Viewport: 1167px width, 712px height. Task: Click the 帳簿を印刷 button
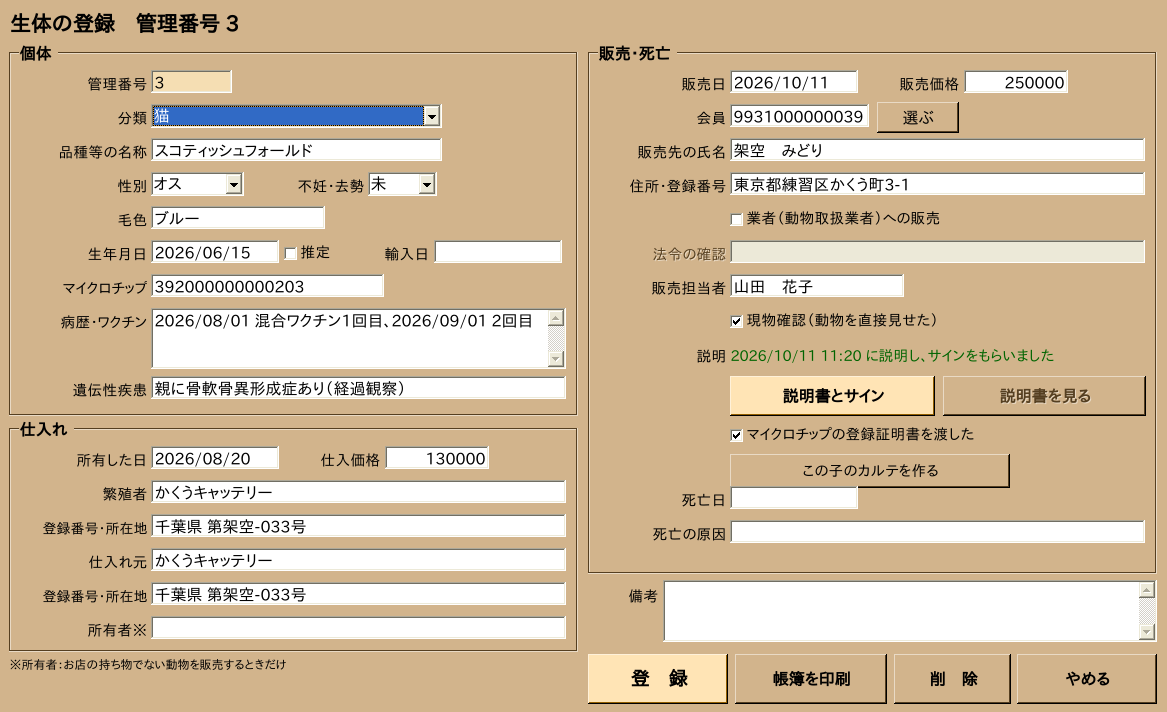(810, 679)
